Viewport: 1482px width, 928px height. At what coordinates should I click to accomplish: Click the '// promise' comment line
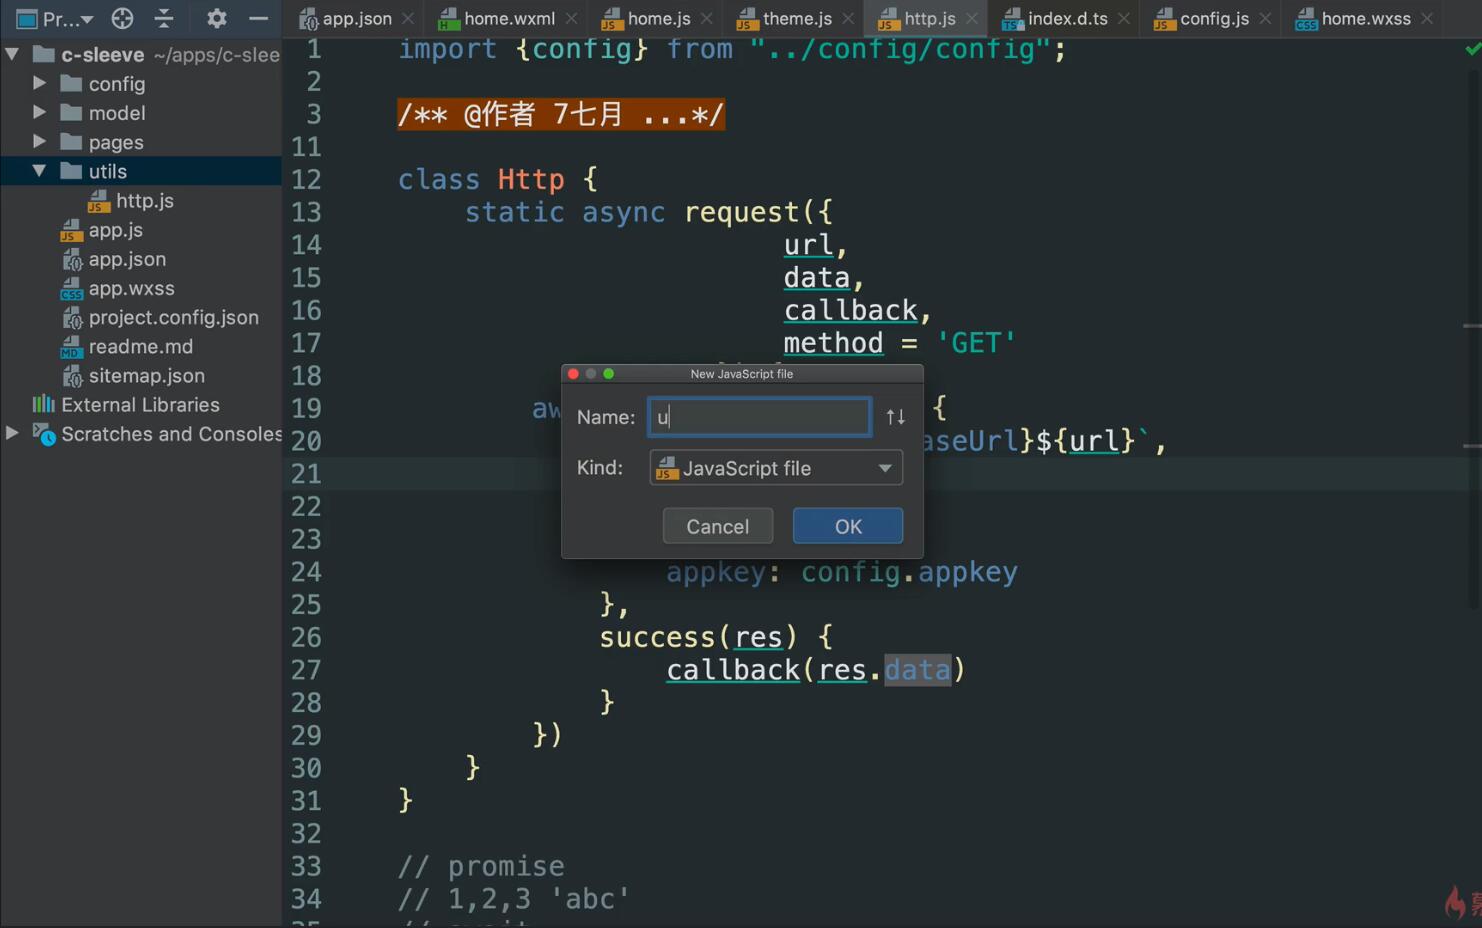(481, 866)
